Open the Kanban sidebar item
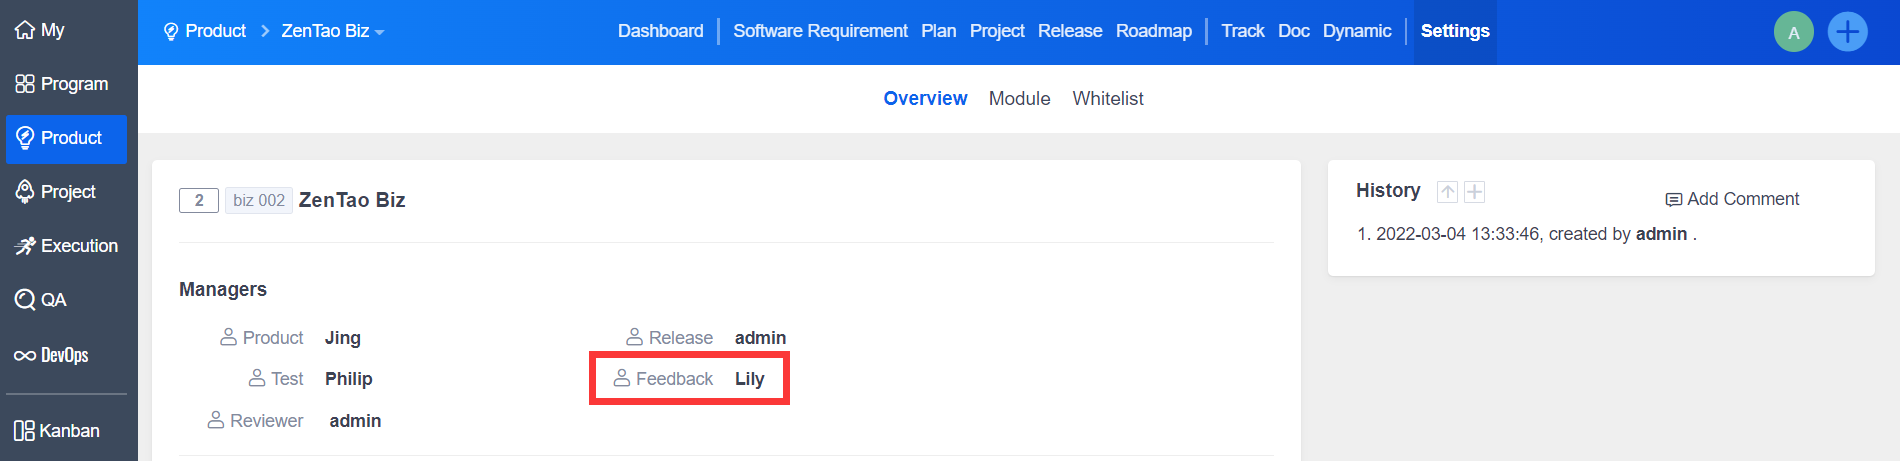Image resolution: width=1900 pixels, height=461 pixels. [57, 431]
